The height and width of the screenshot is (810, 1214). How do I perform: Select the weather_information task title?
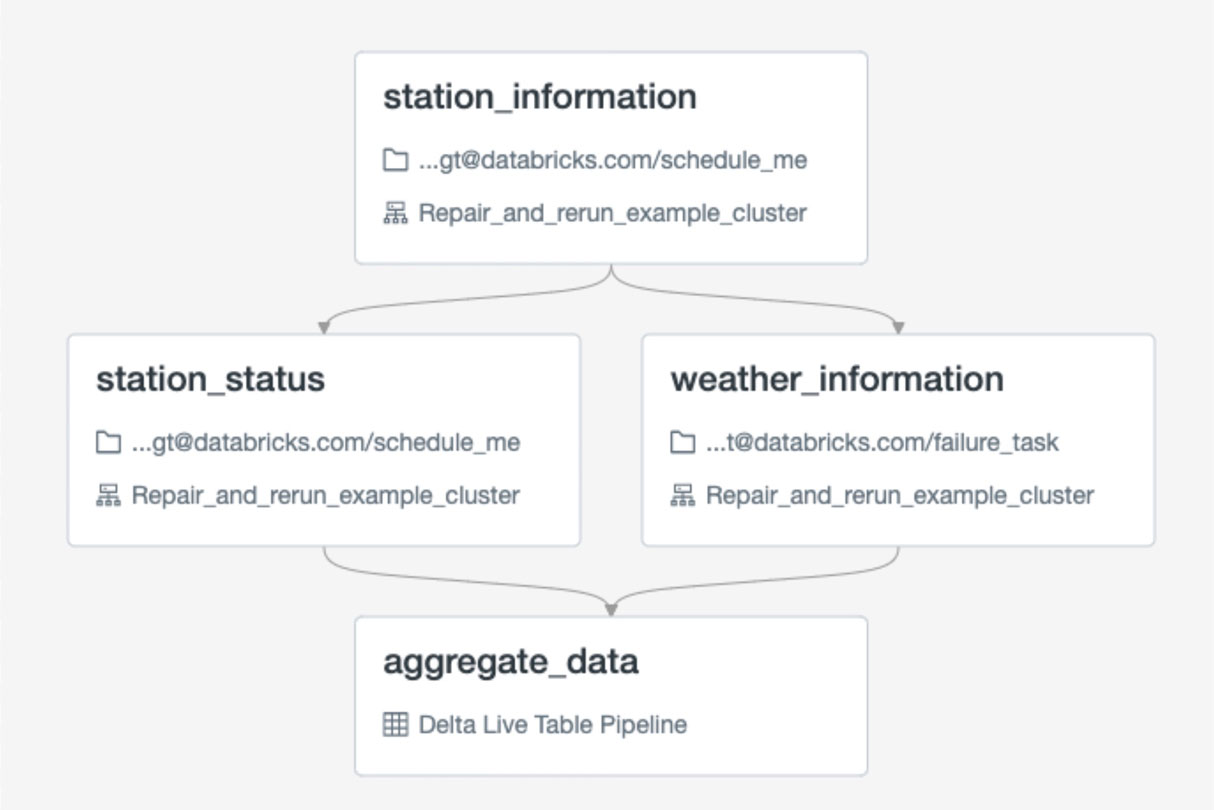coord(836,379)
